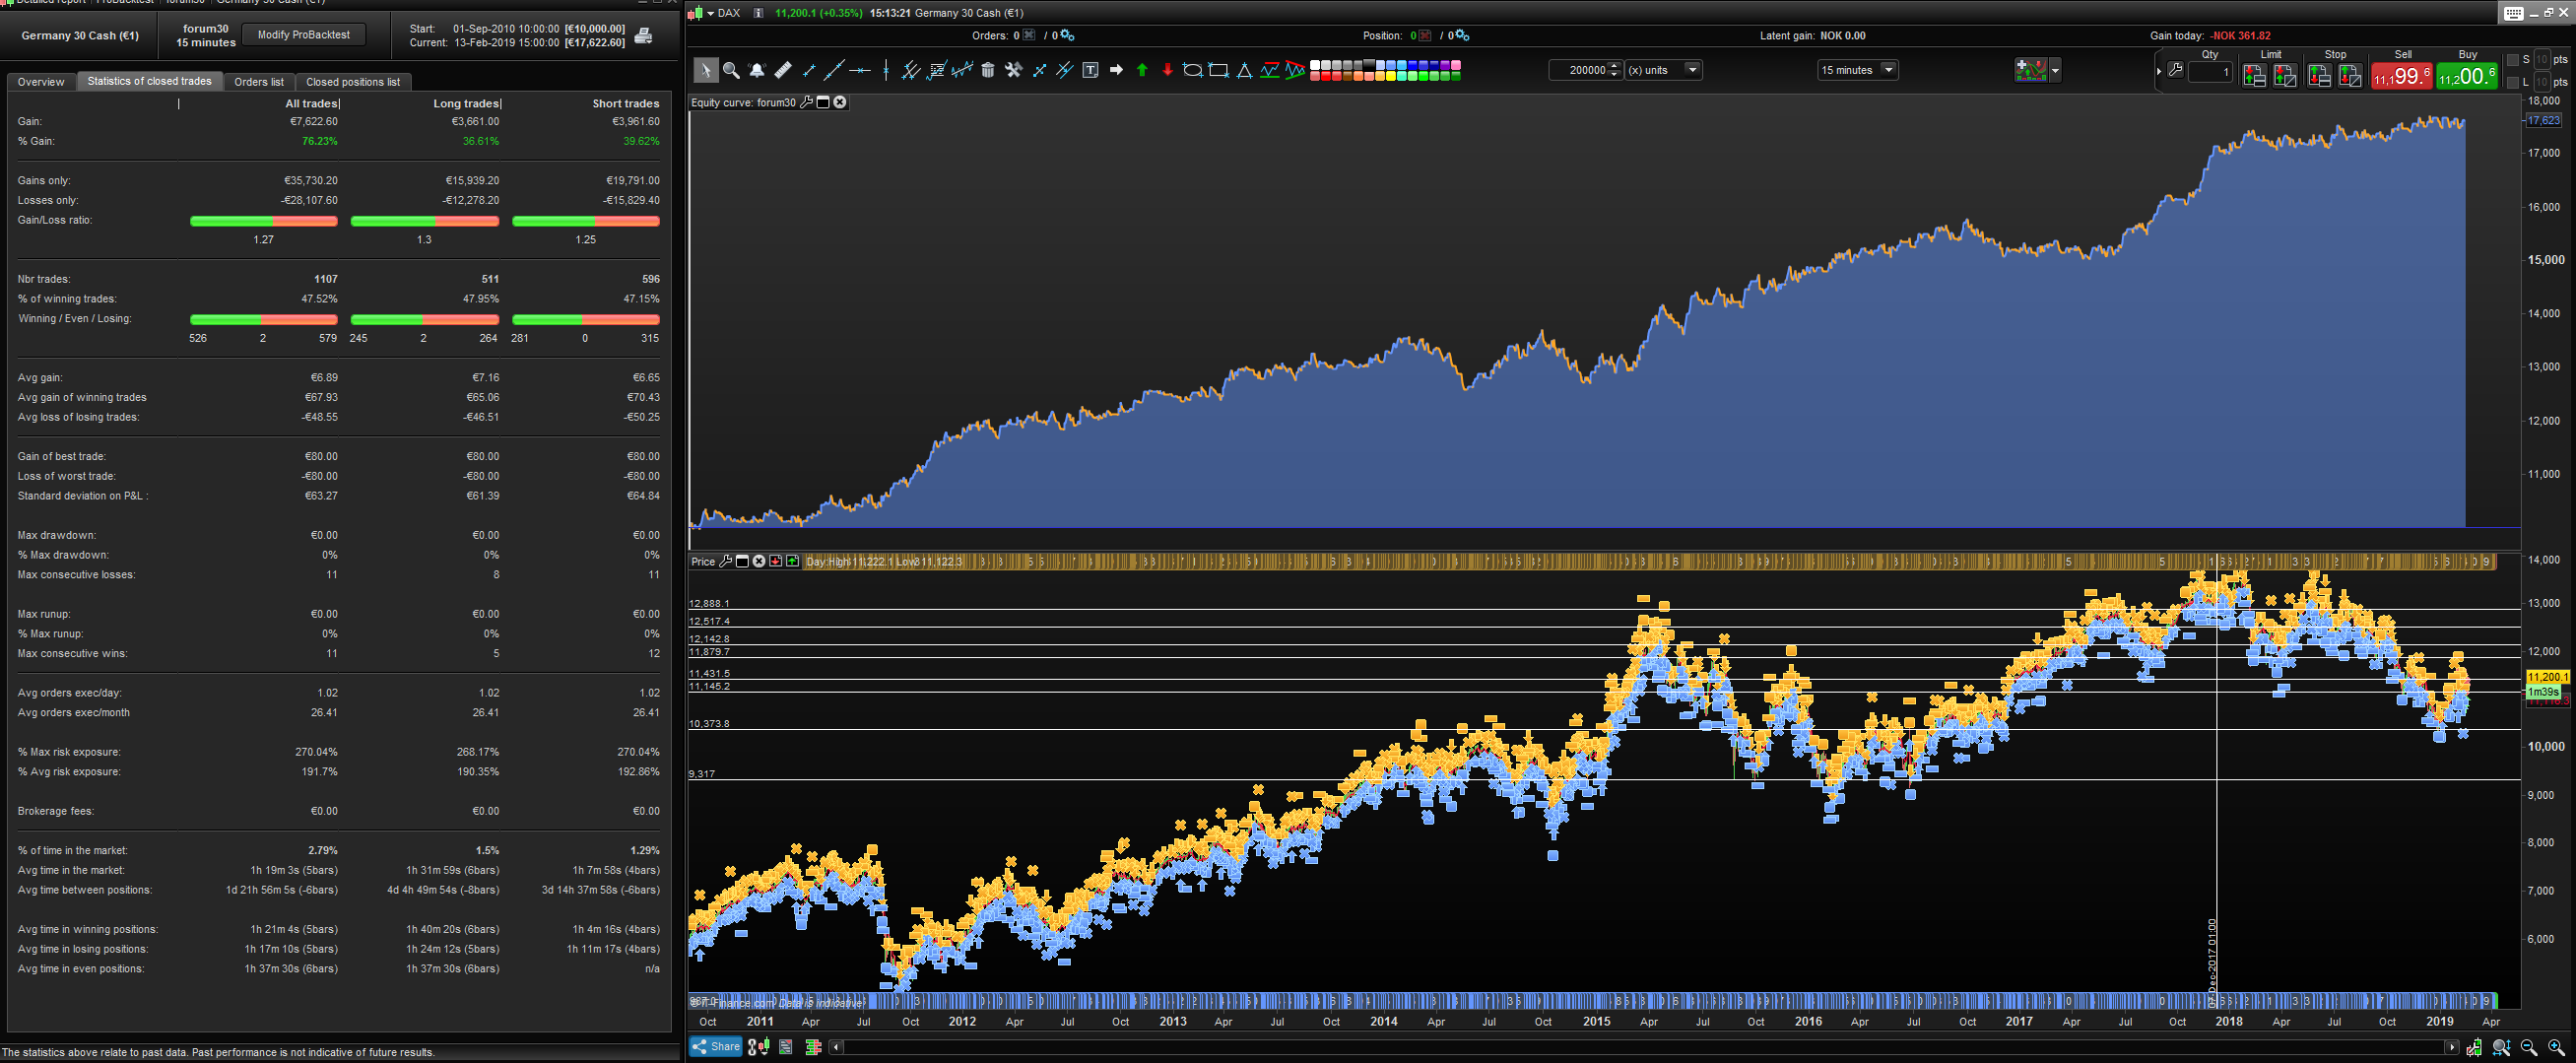The width and height of the screenshot is (2576, 1063).
Task: Click the on-screen keyboard icon at top right
Action: [2513, 13]
